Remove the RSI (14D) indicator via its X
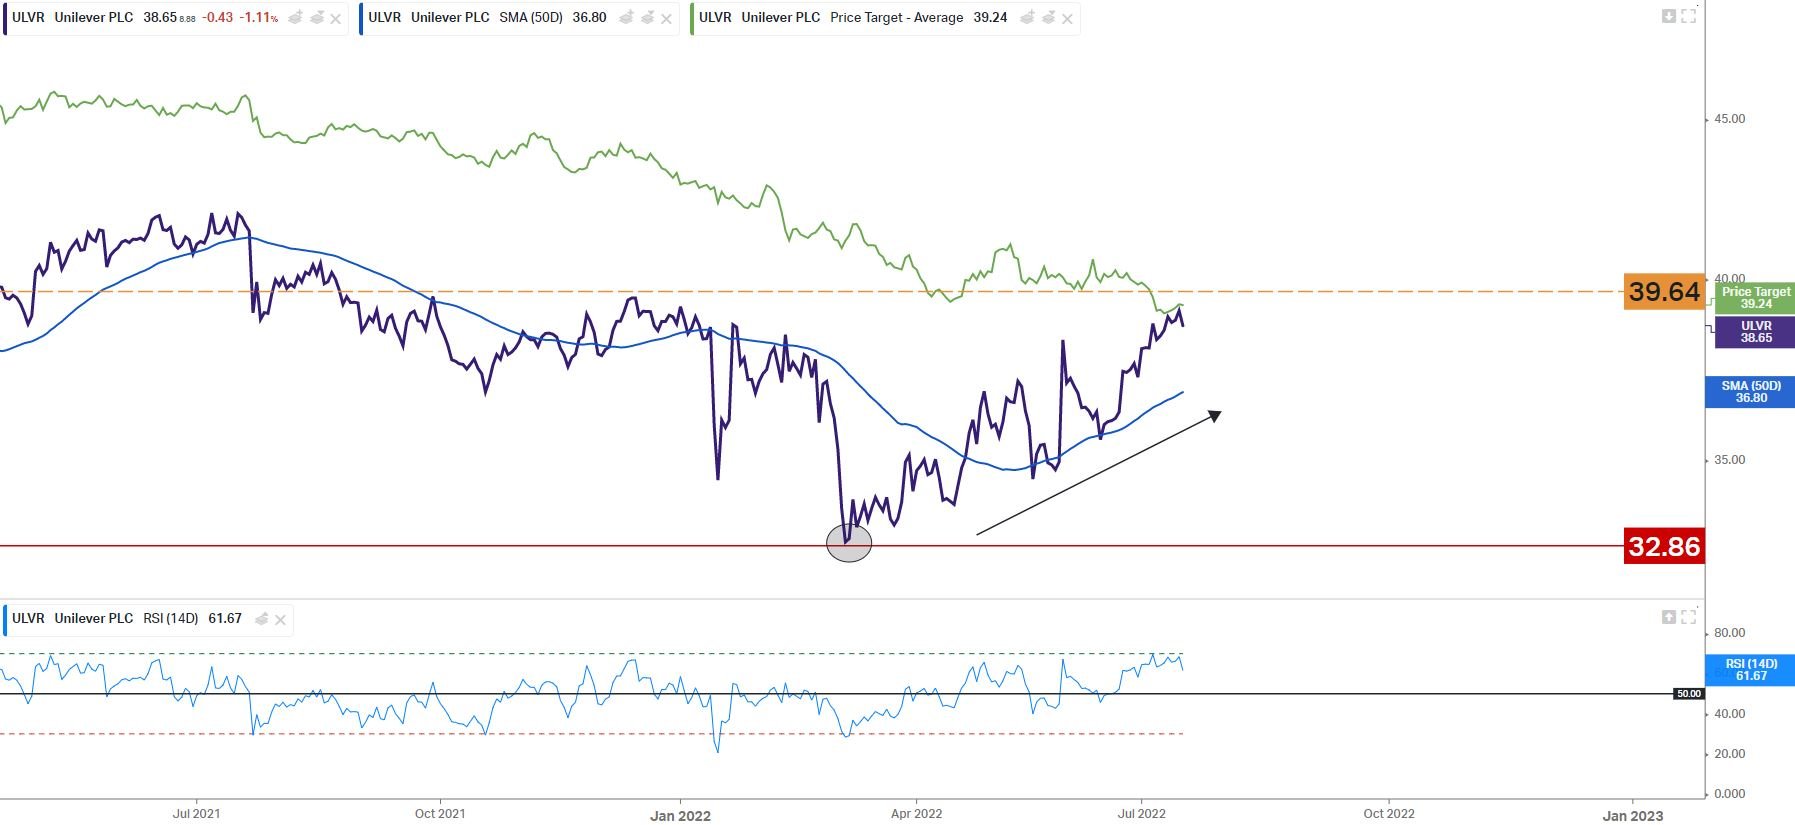 (280, 620)
